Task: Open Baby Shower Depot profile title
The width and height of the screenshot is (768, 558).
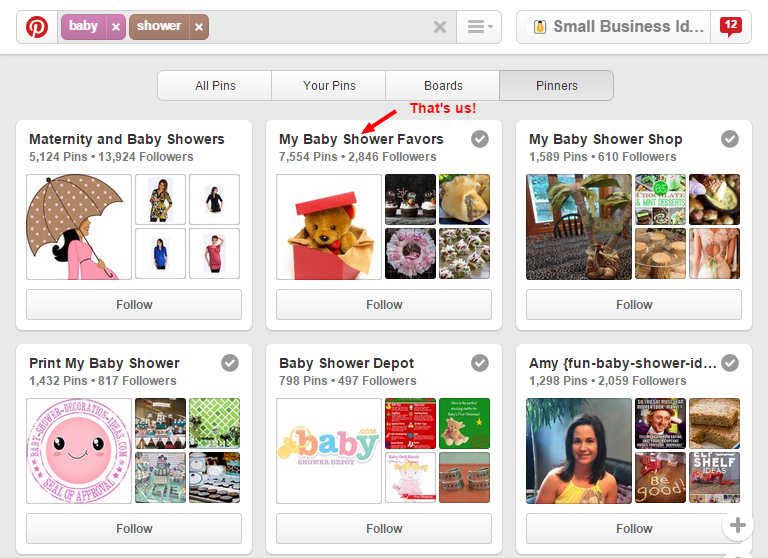Action: pos(346,363)
